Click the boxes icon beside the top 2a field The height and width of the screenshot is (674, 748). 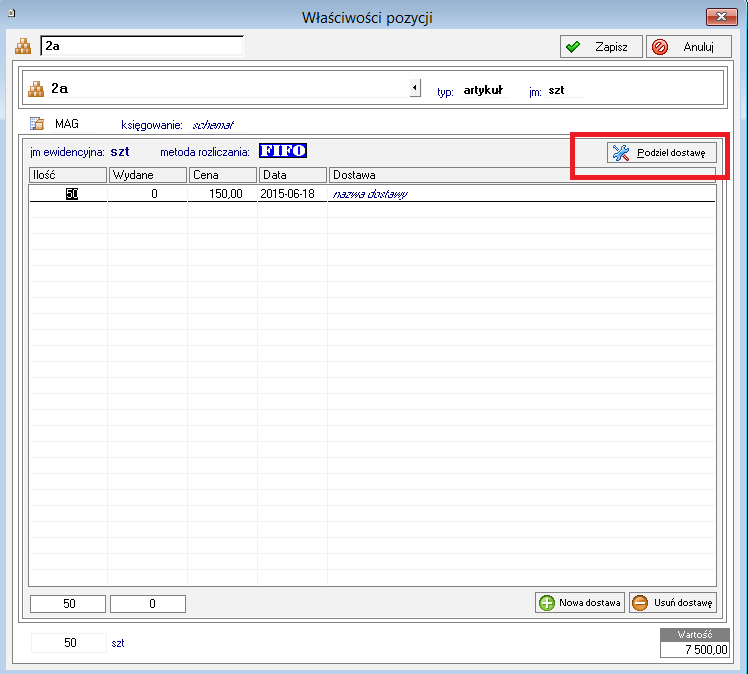point(25,46)
